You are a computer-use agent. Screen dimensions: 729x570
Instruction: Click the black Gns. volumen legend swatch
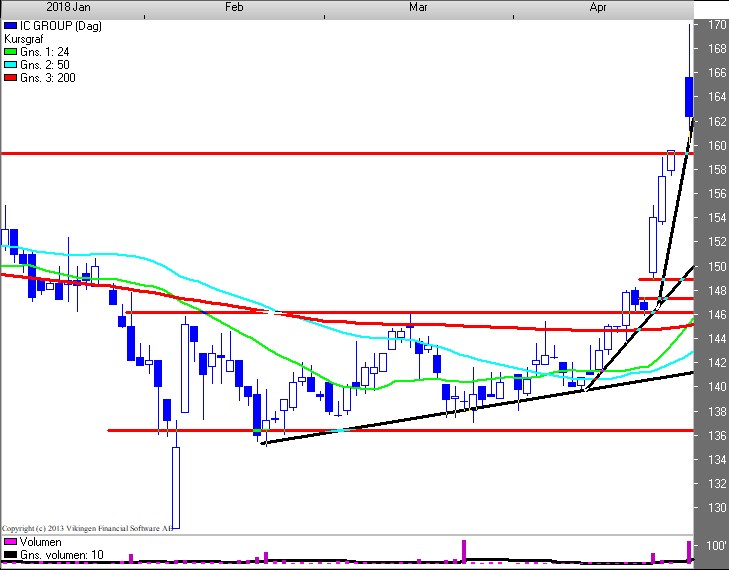(10, 555)
